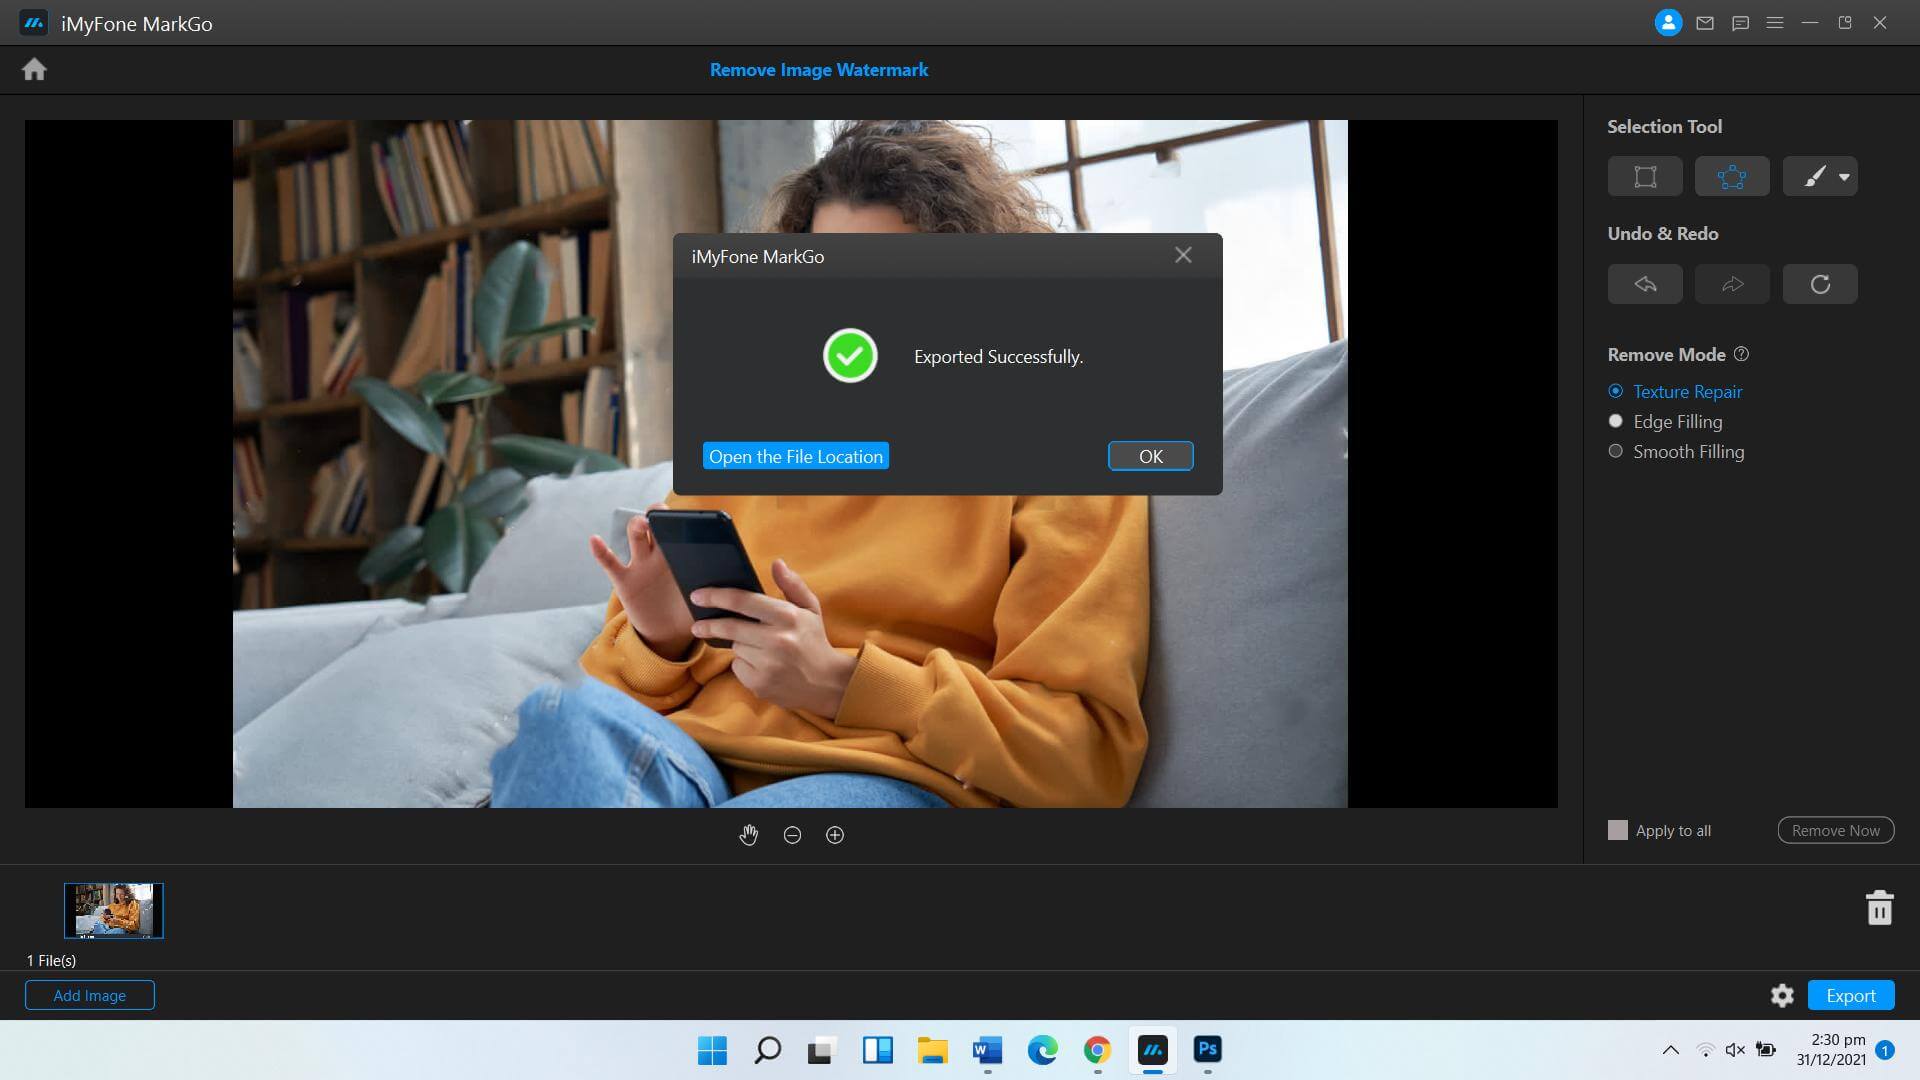Screen dimensions: 1920x1080
Task: Redo the last action
Action: (1732, 284)
